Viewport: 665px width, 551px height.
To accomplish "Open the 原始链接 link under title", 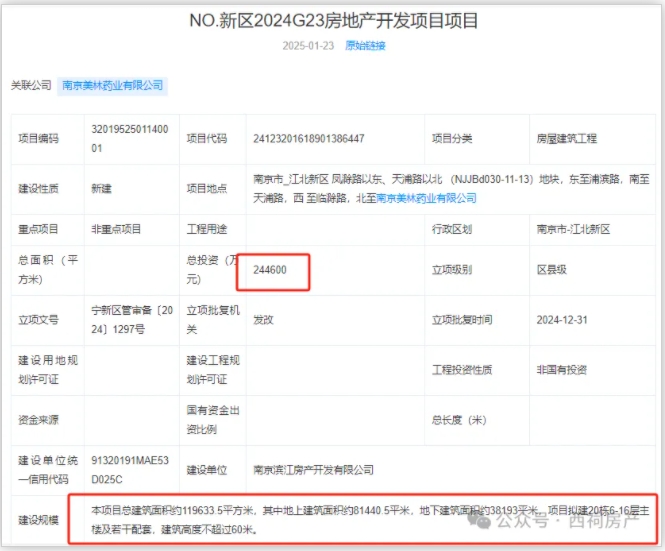I will point(365,46).
